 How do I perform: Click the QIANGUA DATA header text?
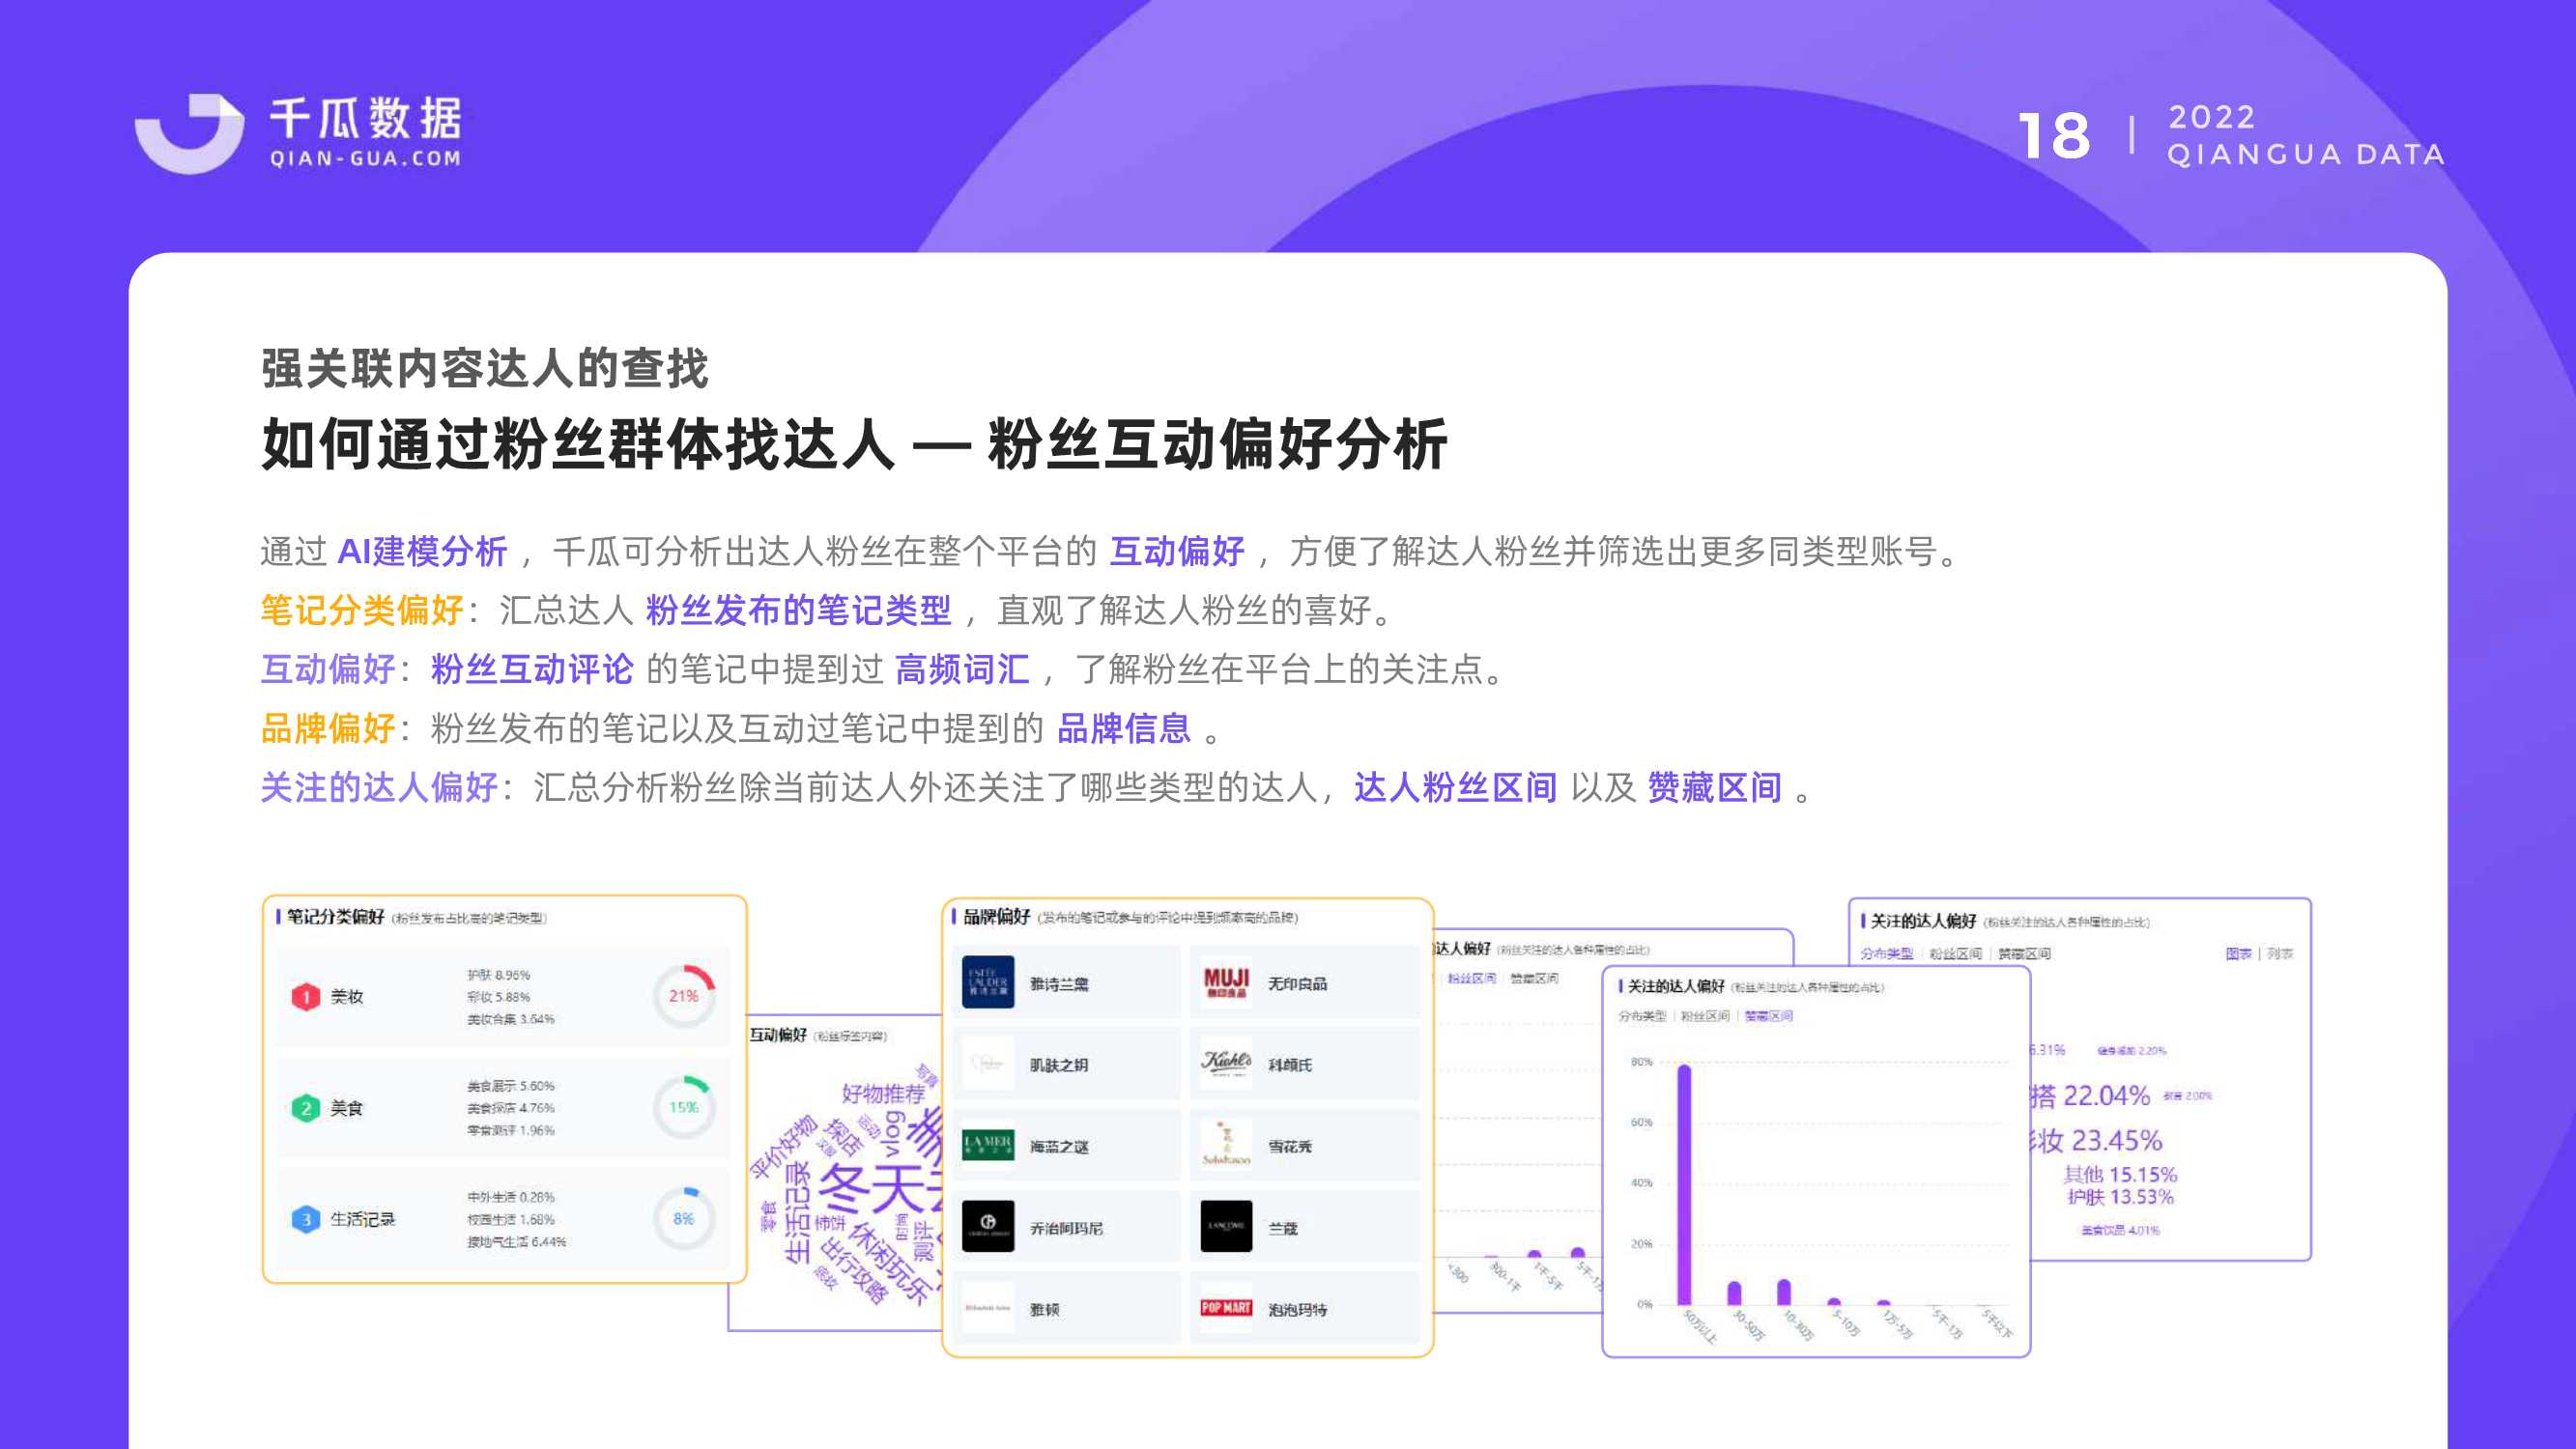tap(2306, 155)
